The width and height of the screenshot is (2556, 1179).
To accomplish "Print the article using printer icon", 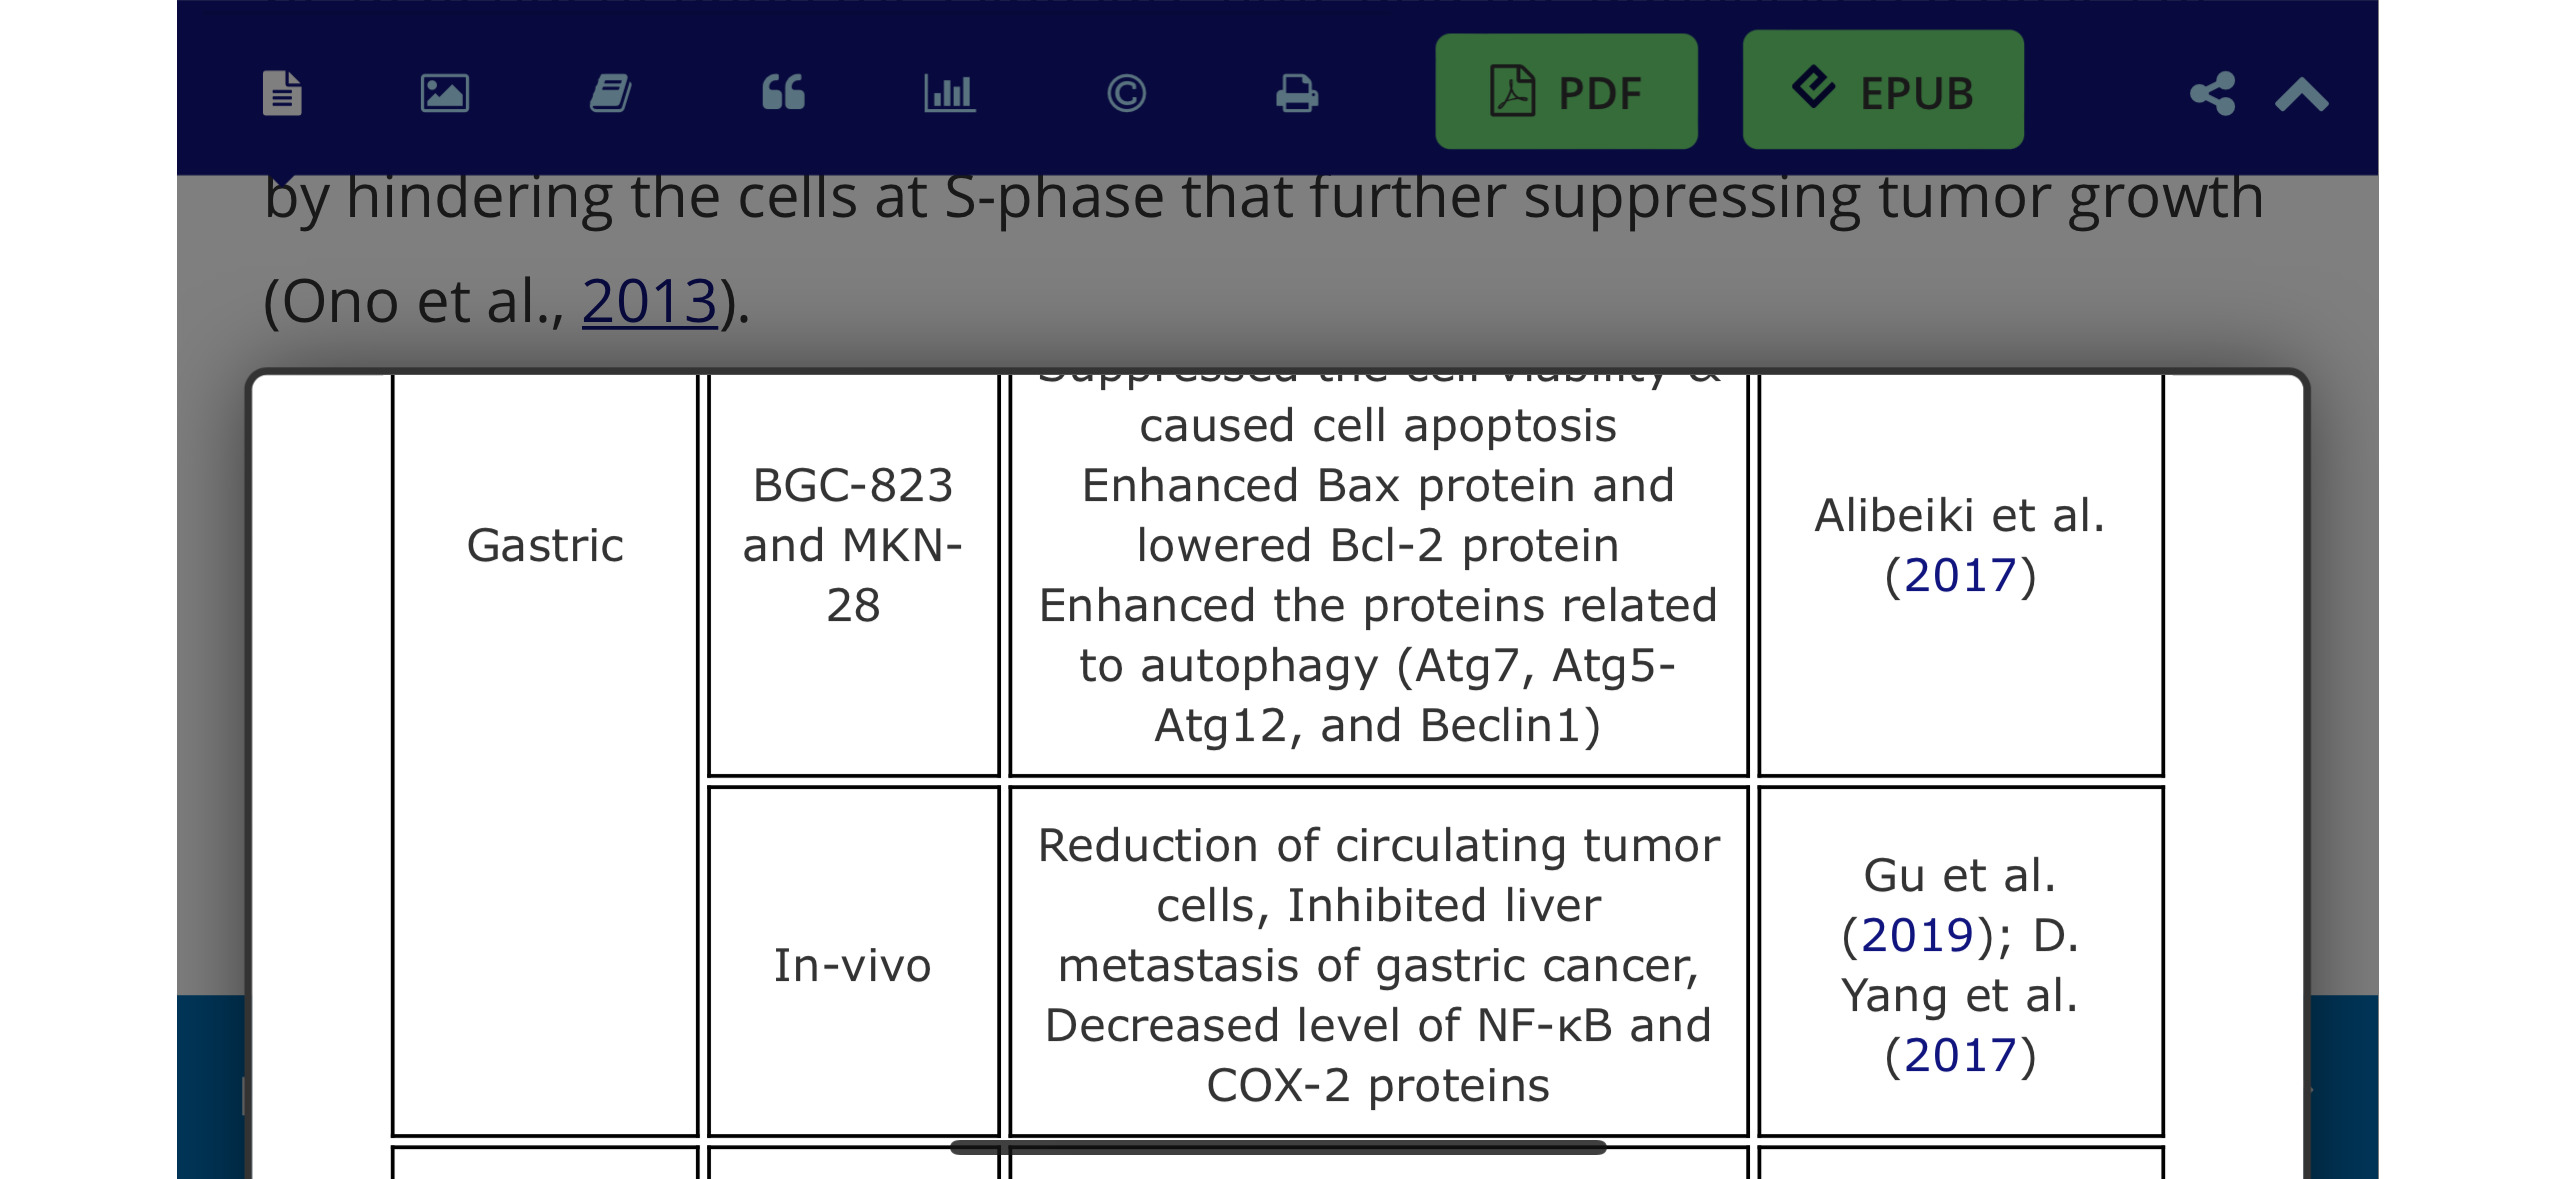I will click(1297, 93).
